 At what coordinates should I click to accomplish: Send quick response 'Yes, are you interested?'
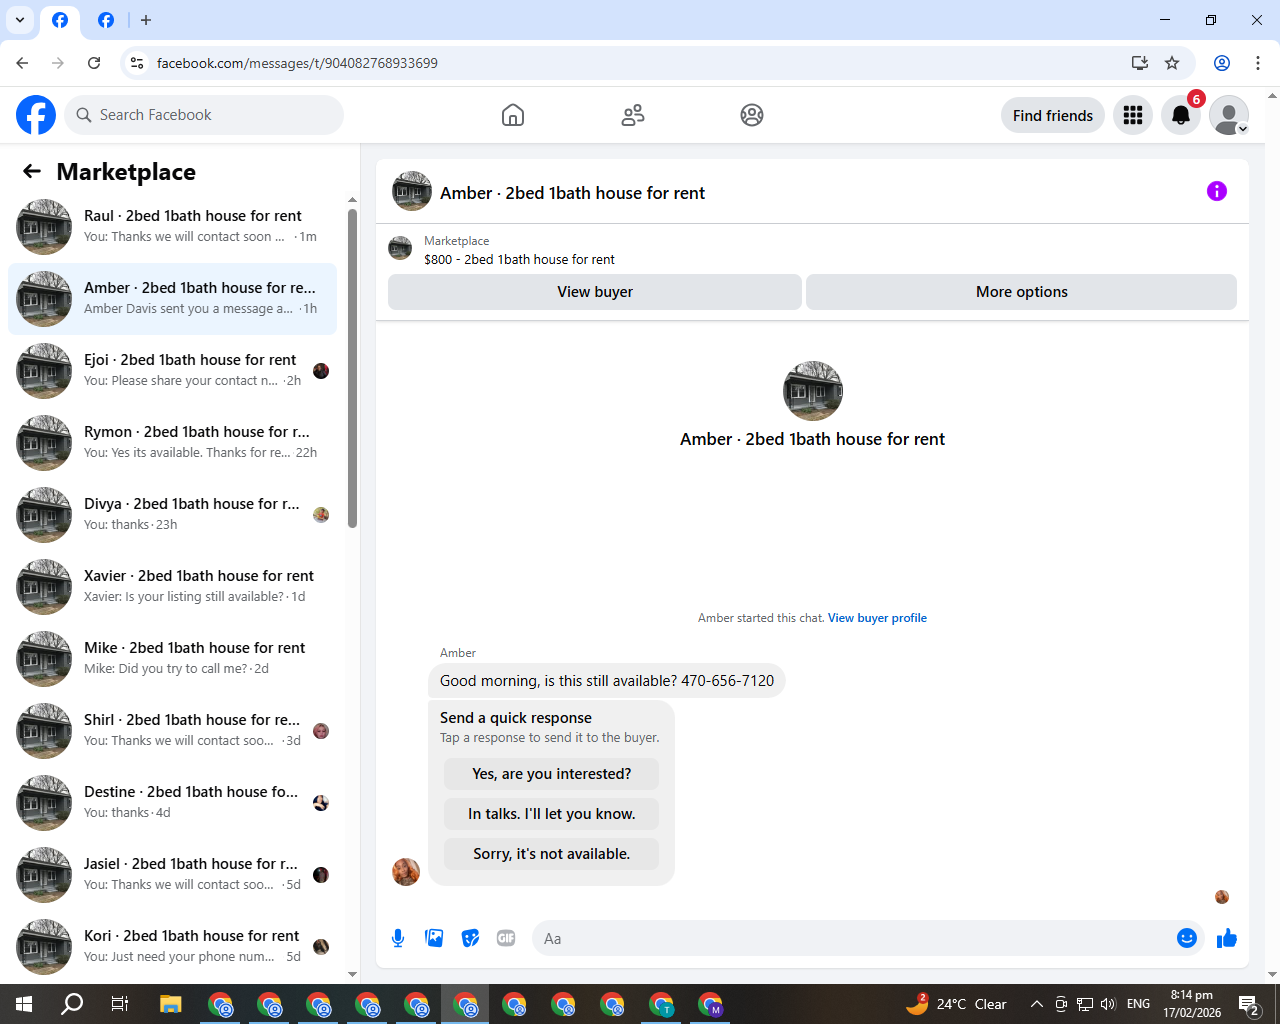tap(552, 774)
